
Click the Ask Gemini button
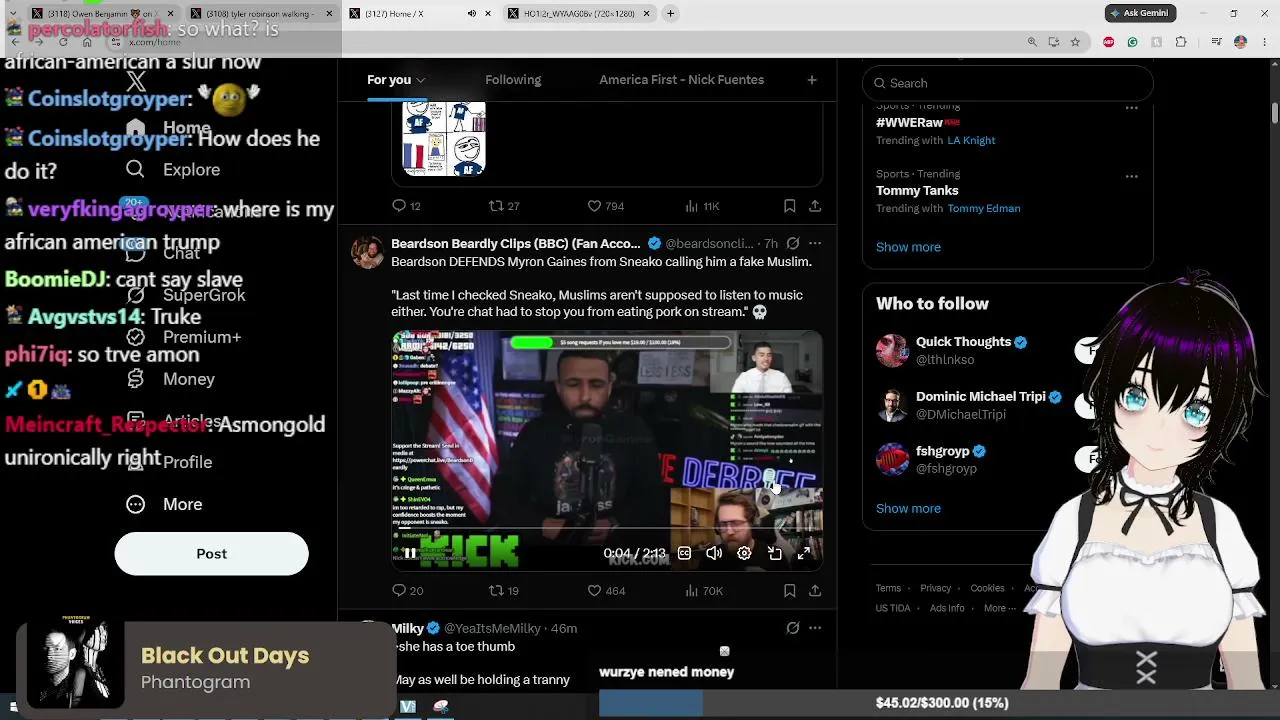pos(1140,13)
